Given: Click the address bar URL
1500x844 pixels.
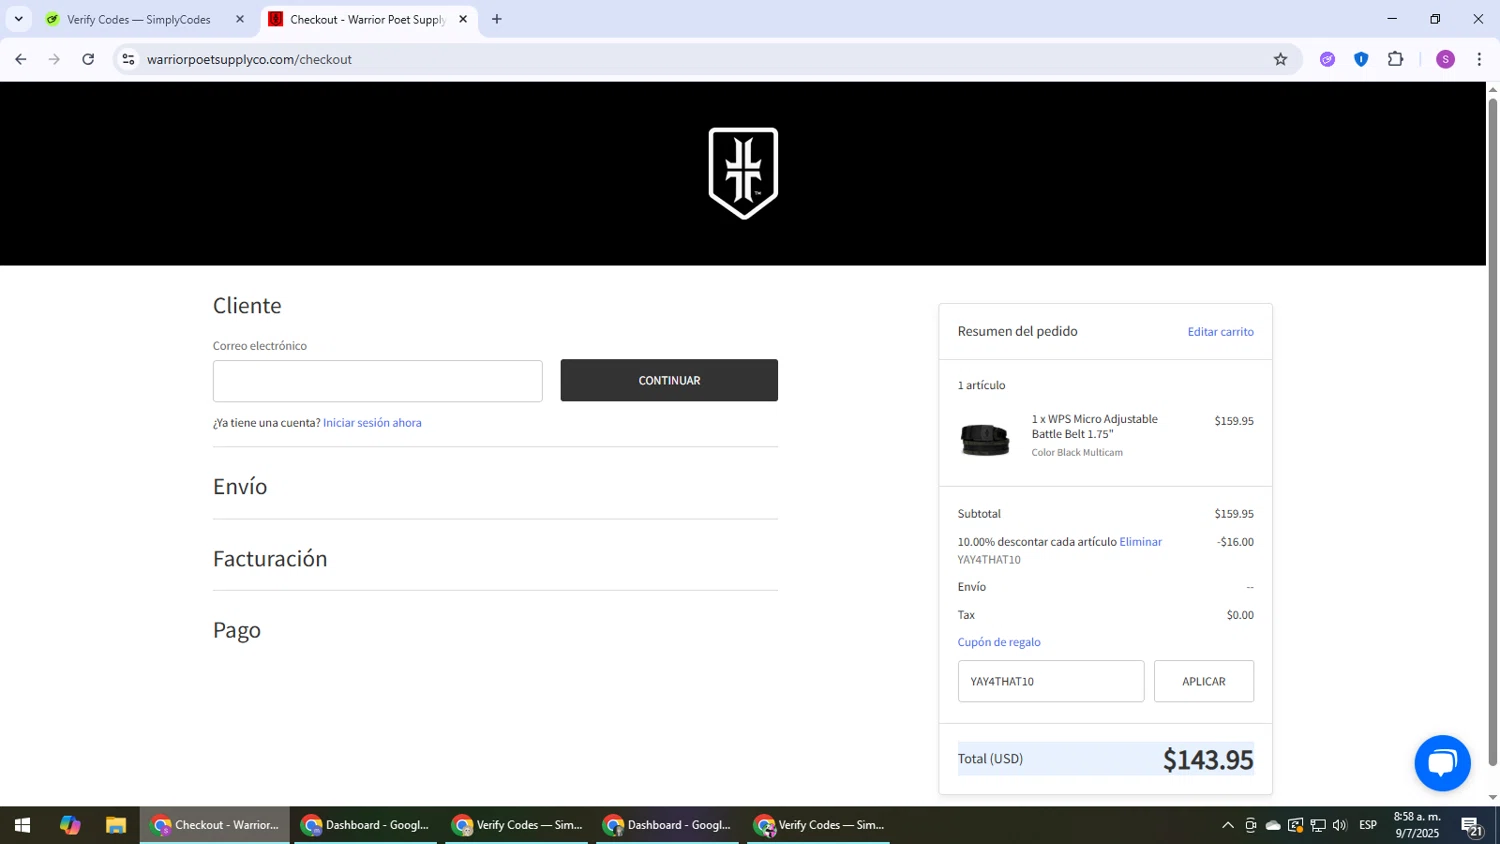Looking at the screenshot, I should pyautogui.click(x=249, y=59).
